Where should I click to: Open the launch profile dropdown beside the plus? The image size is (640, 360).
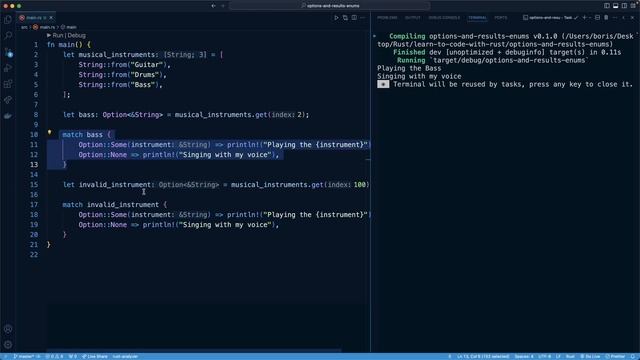point(590,18)
